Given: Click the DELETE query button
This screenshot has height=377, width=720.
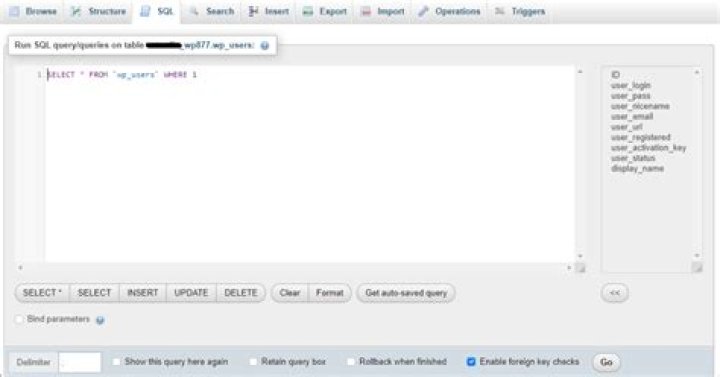Looking at the screenshot, I should [x=241, y=293].
